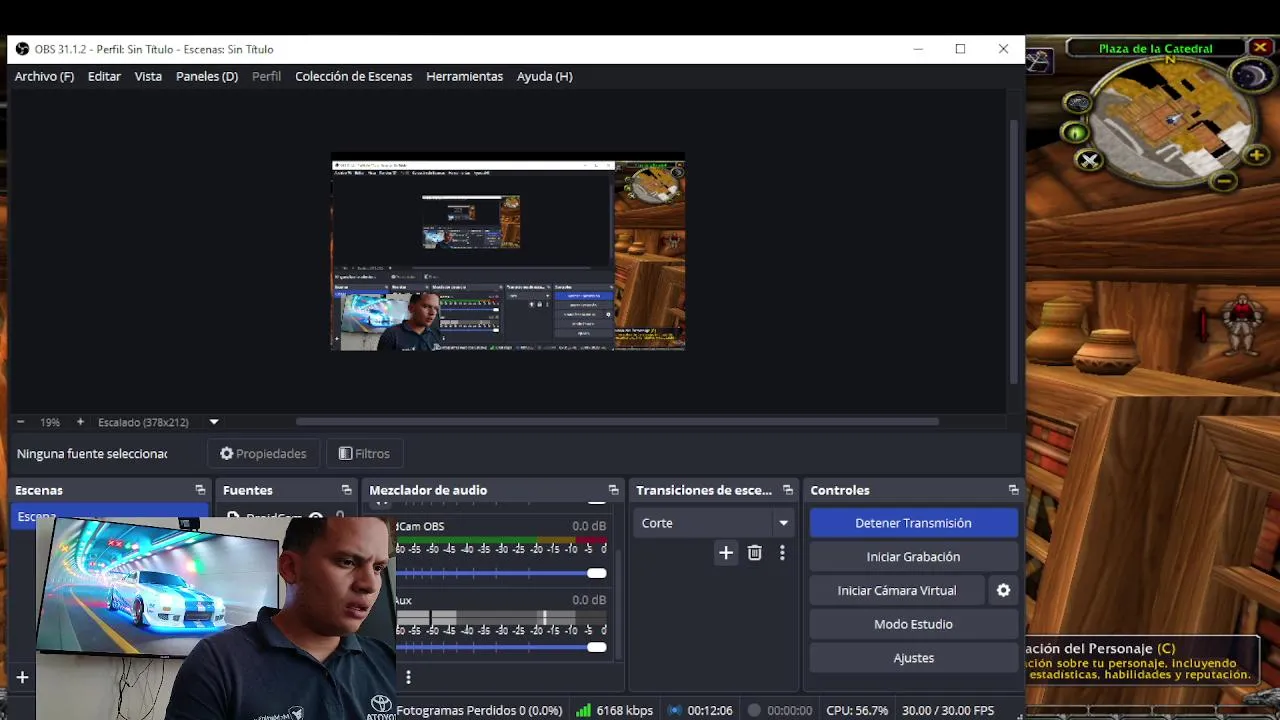Click the DroidCam OBS audio level meter
Screen dimensions: 1280x720
click(x=501, y=541)
